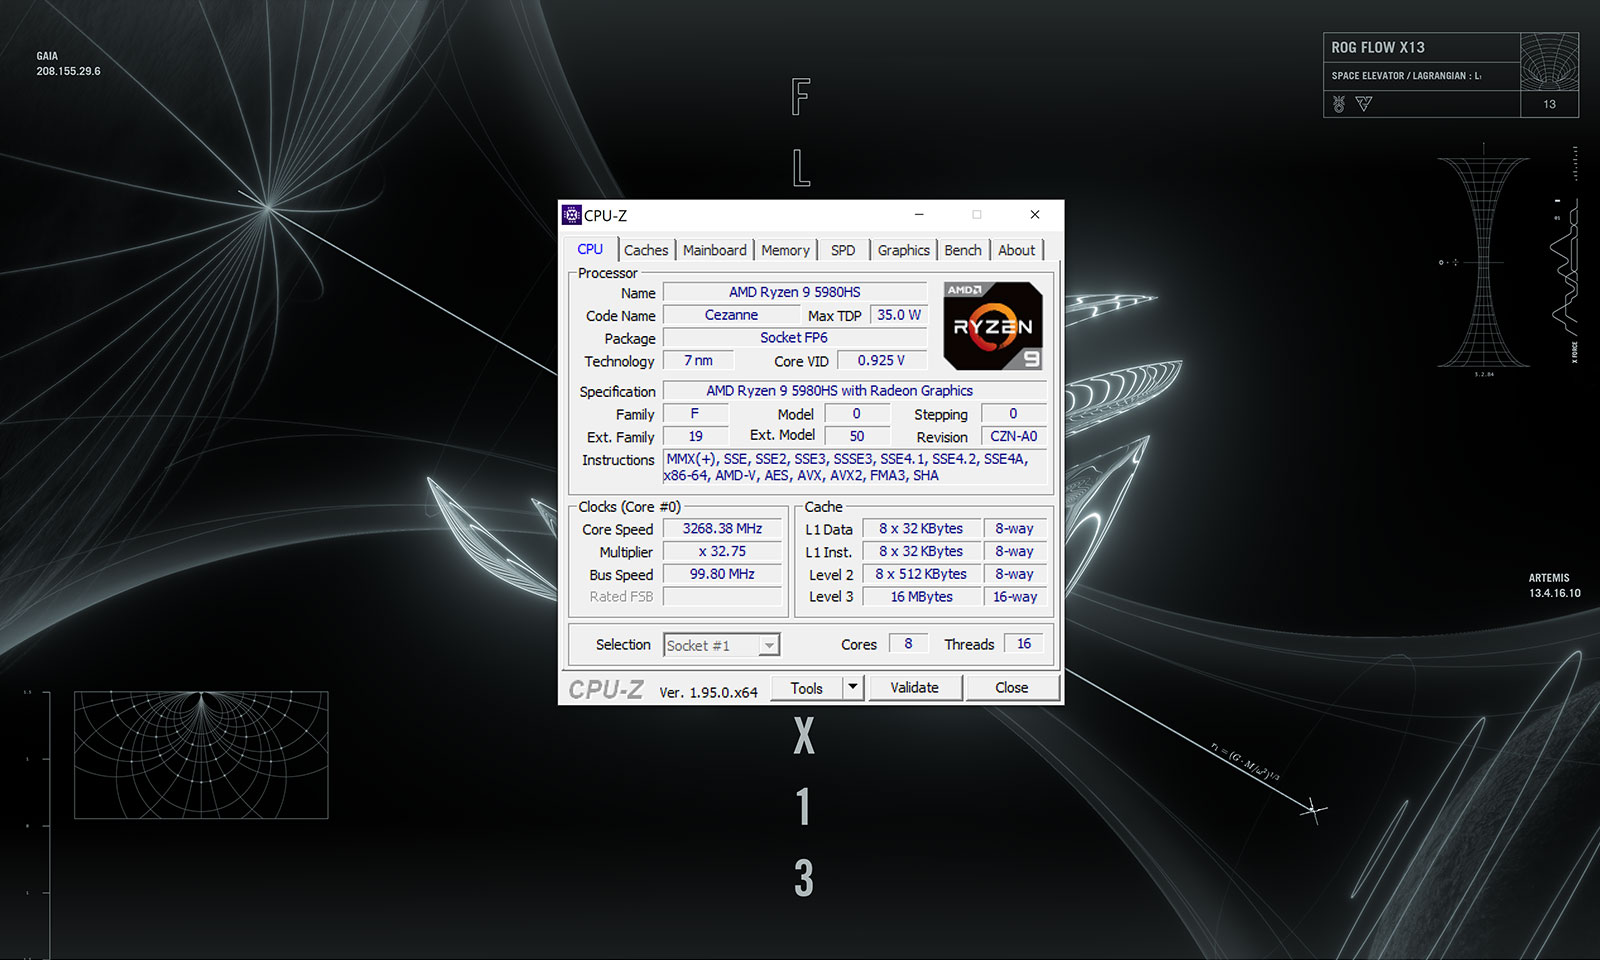This screenshot has height=960, width=1600.
Task: Click the empty Rated FSB field
Action: [722, 597]
